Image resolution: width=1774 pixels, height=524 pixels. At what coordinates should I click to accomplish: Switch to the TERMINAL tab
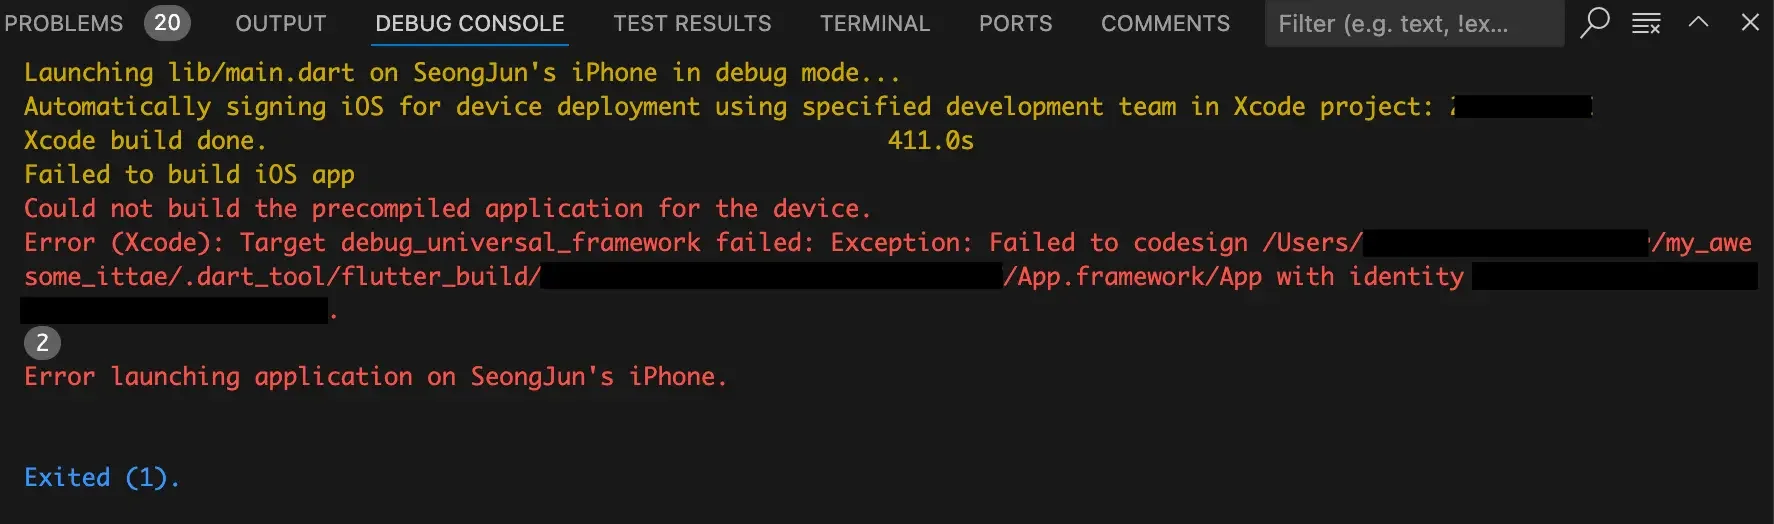[875, 23]
